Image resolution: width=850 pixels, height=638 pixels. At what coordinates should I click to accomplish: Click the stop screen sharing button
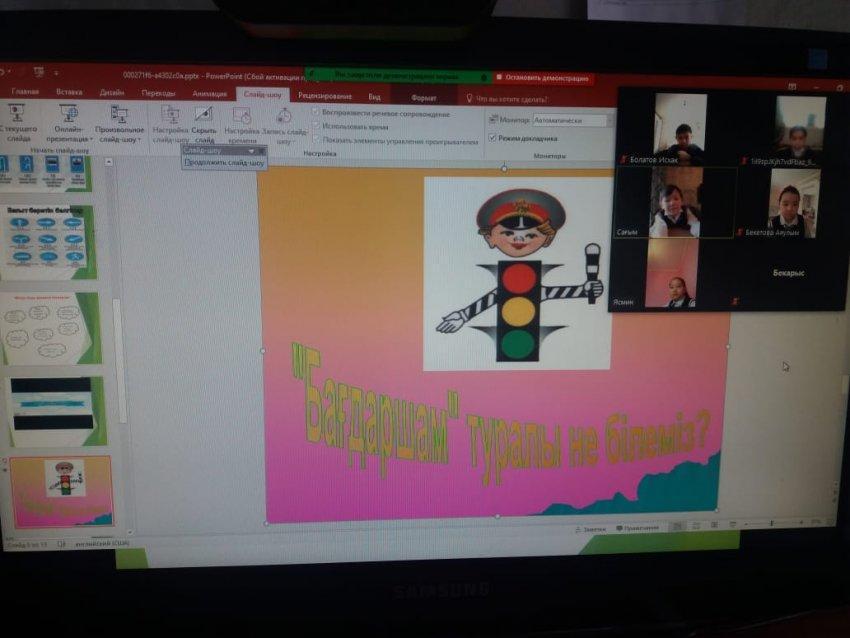pyautogui.click(x=543, y=78)
